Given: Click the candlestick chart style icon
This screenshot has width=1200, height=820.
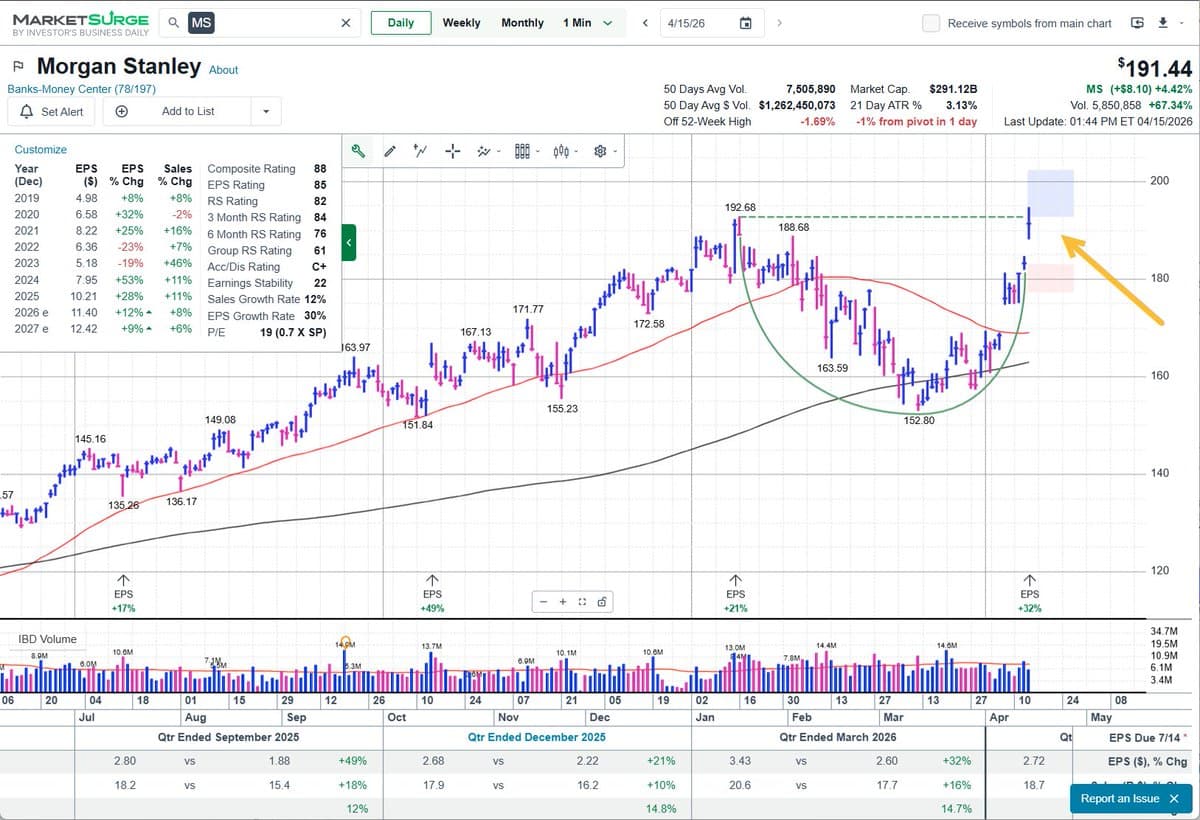Looking at the screenshot, I should tap(561, 151).
